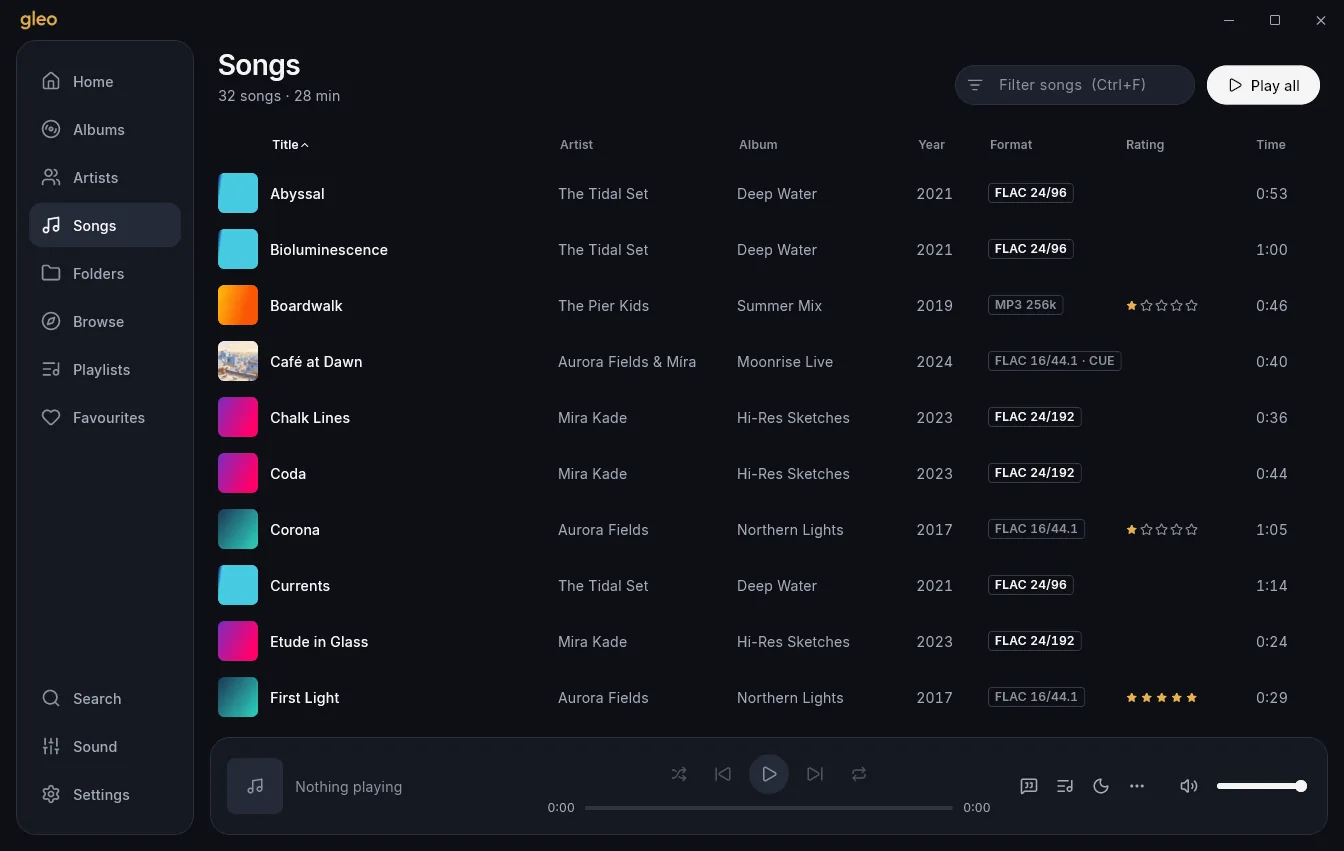Sort songs by Time column header
The height and width of the screenshot is (851, 1344).
click(1271, 145)
